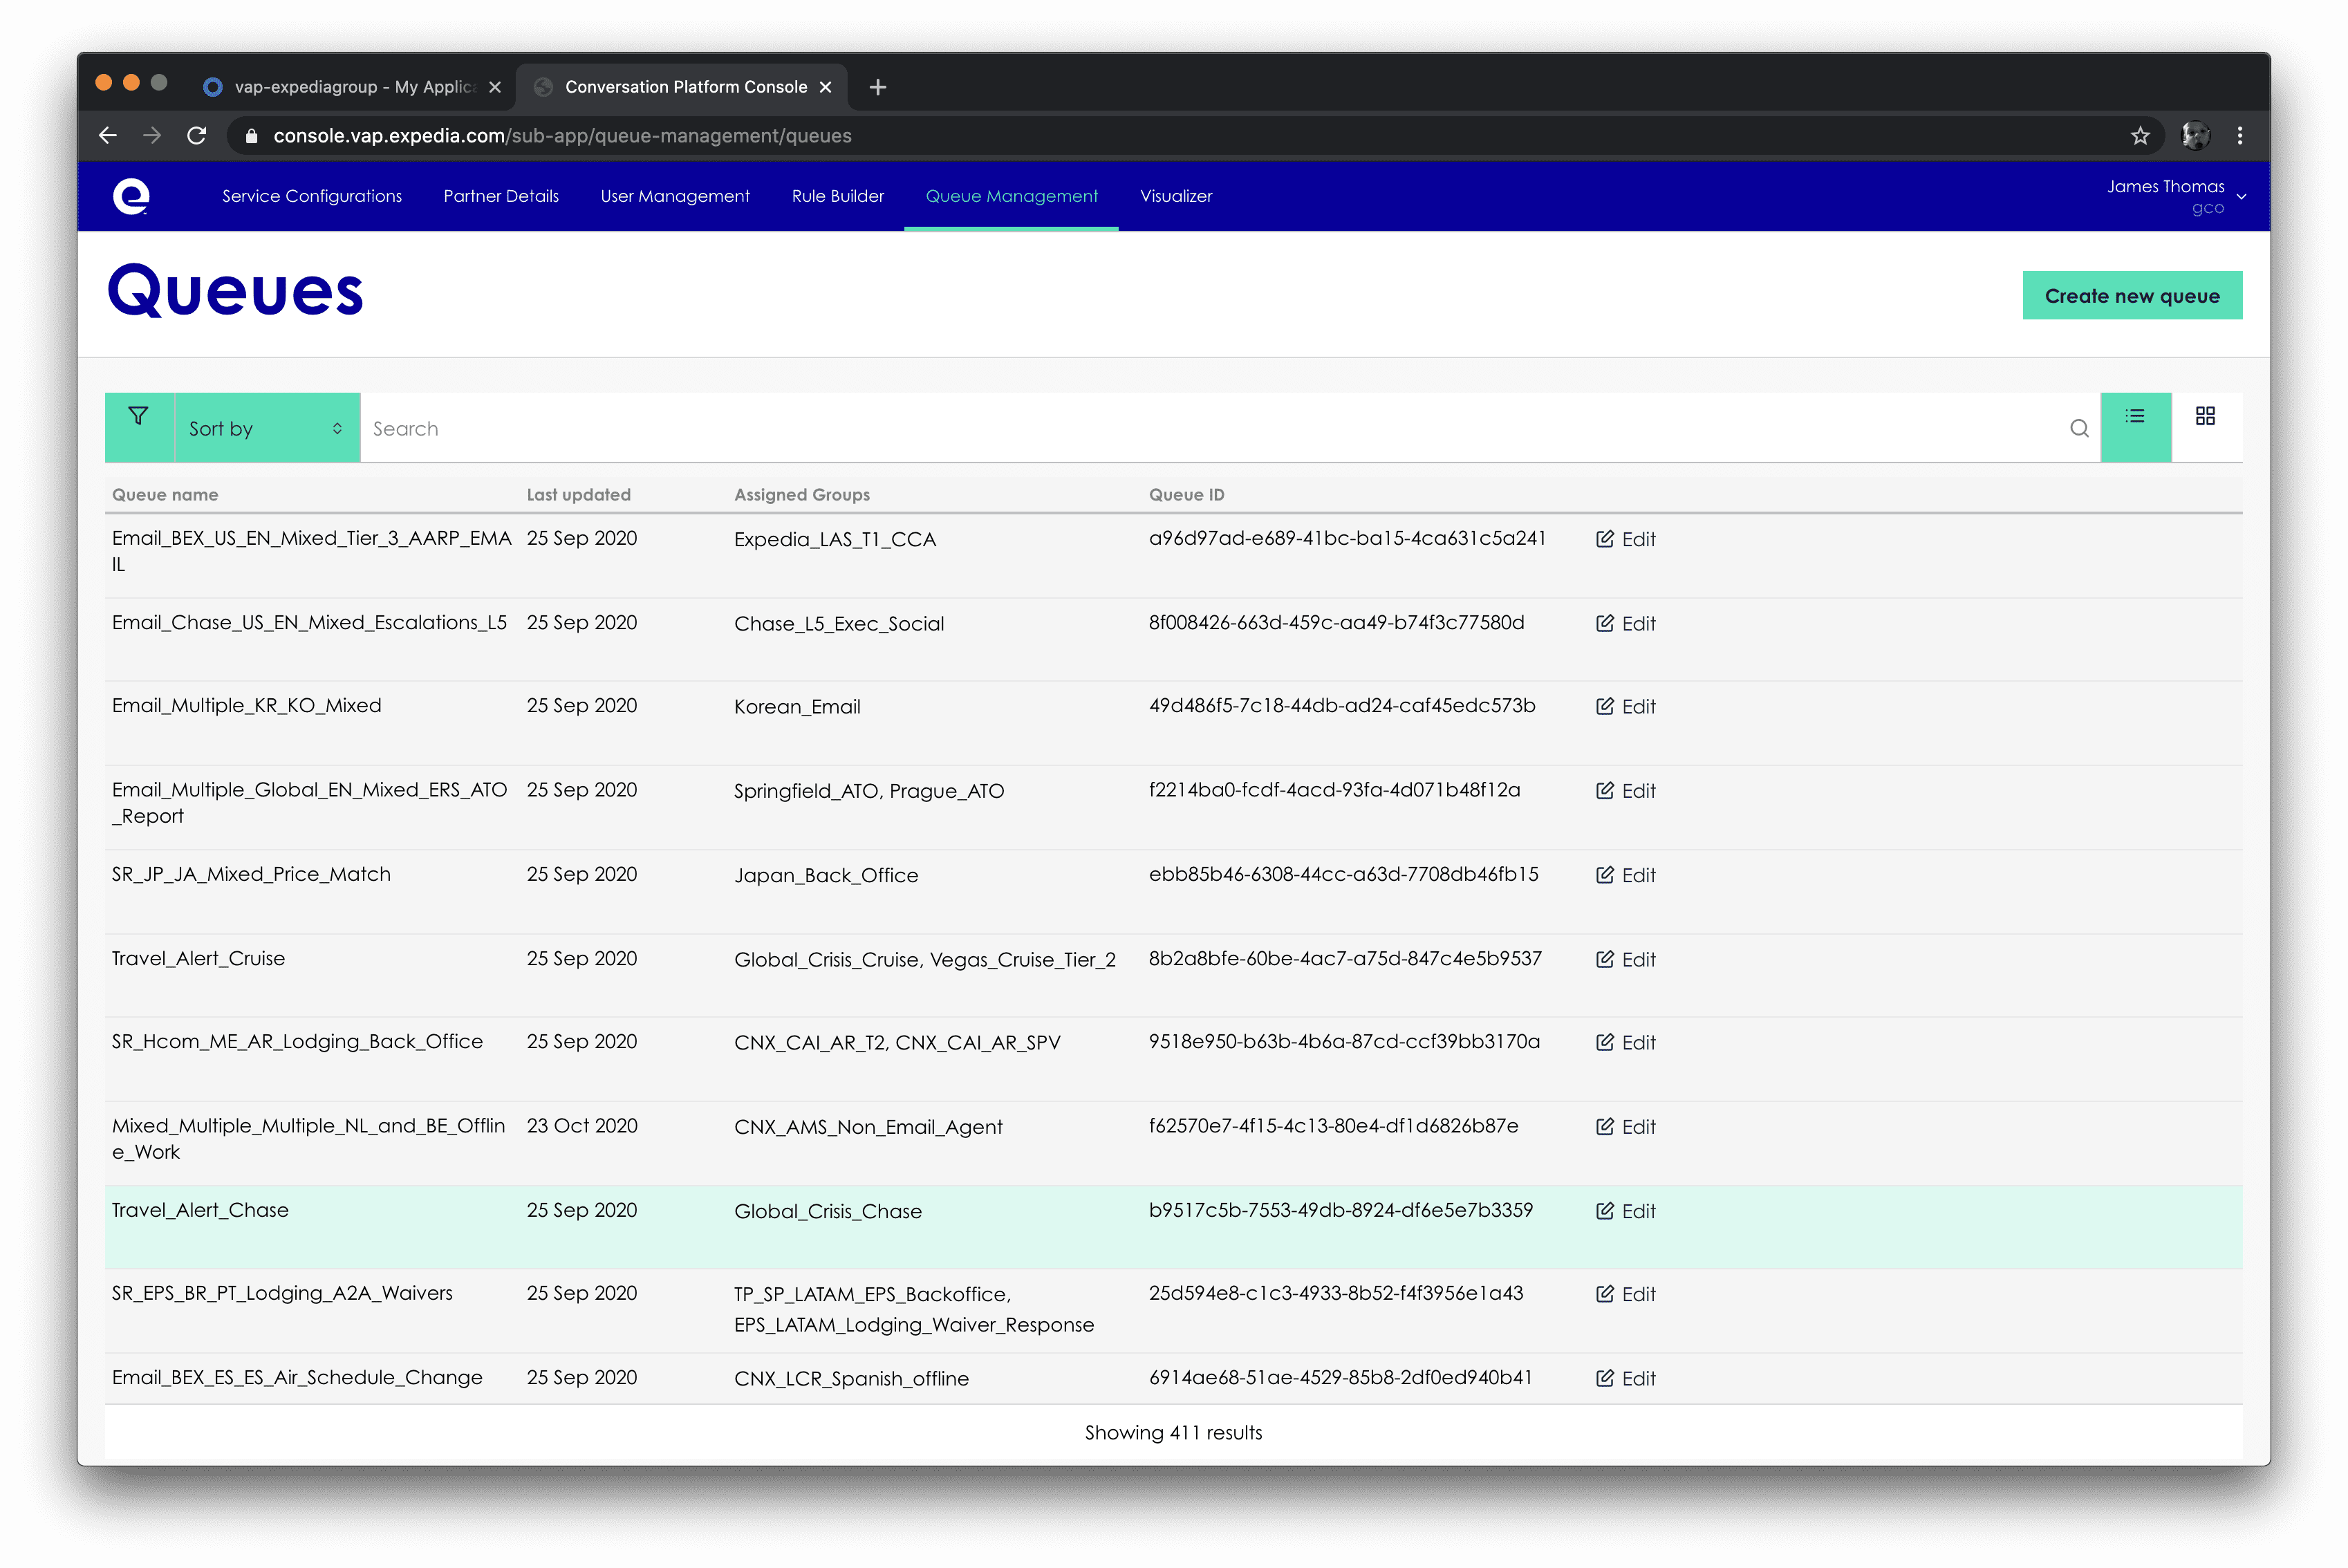Screen dimensions: 2348x1568
Task: Click the Expedia logo in the navbar
Action: pyautogui.click(x=133, y=196)
